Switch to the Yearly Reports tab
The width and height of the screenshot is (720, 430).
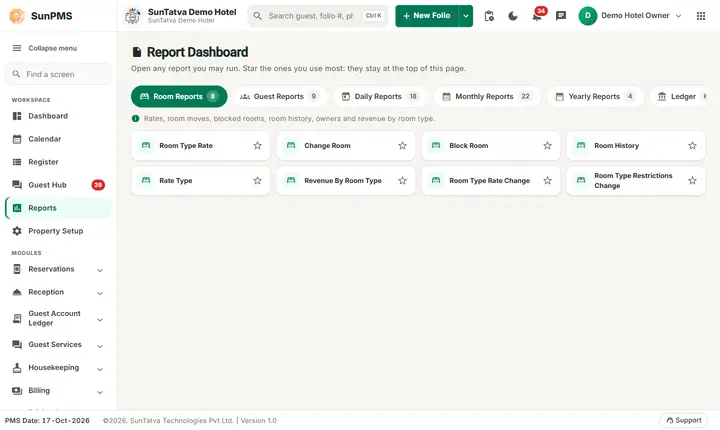point(595,96)
